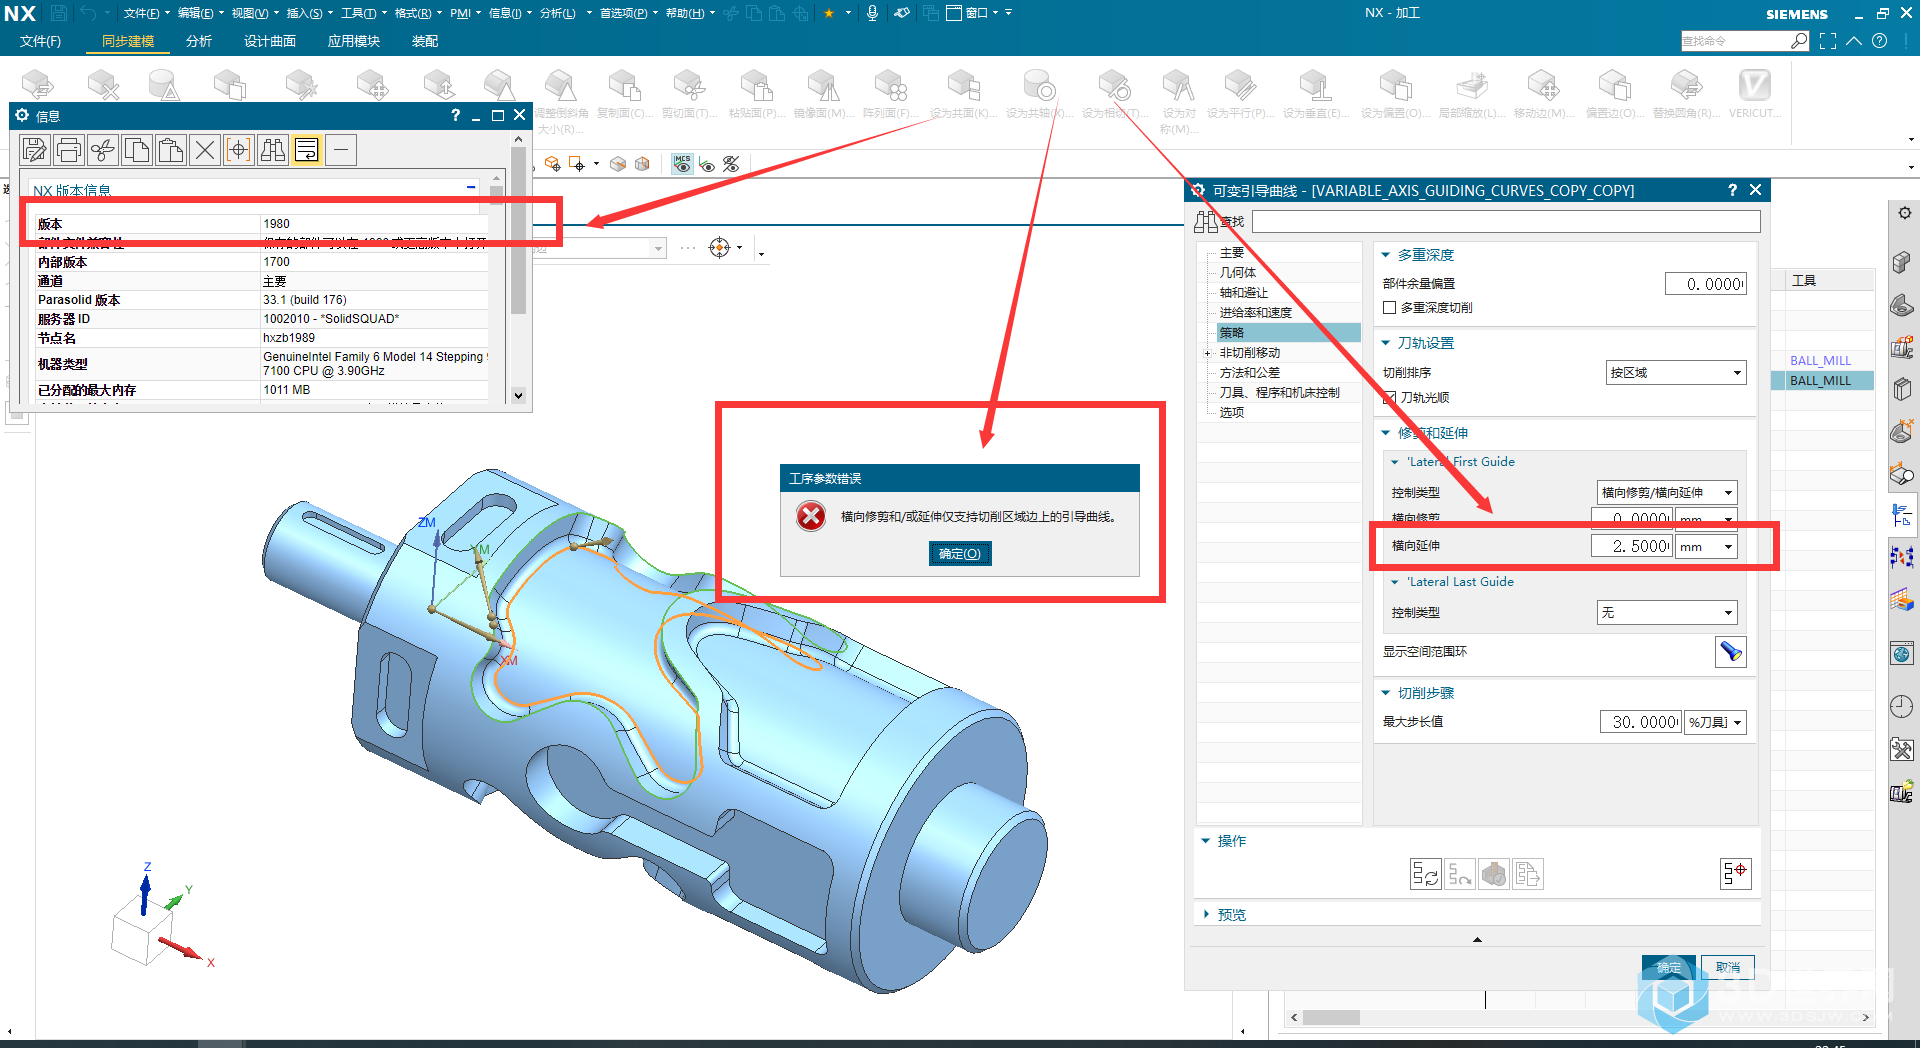This screenshot has width=1920, height=1048.
Task: Click the binoculars find icon in the 信息 window
Action: 273,150
